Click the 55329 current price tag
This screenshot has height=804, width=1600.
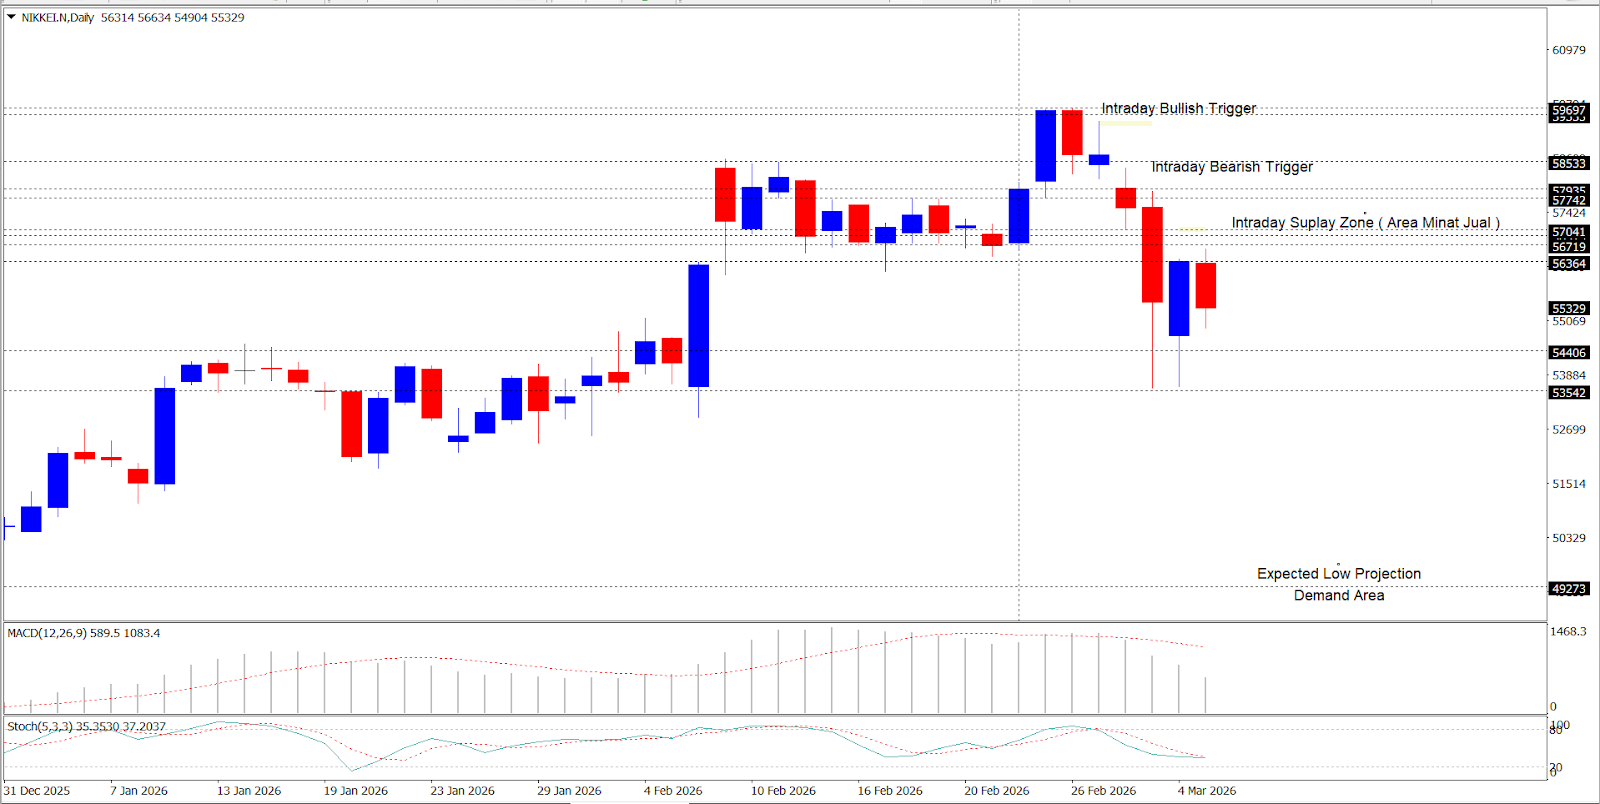point(1568,309)
